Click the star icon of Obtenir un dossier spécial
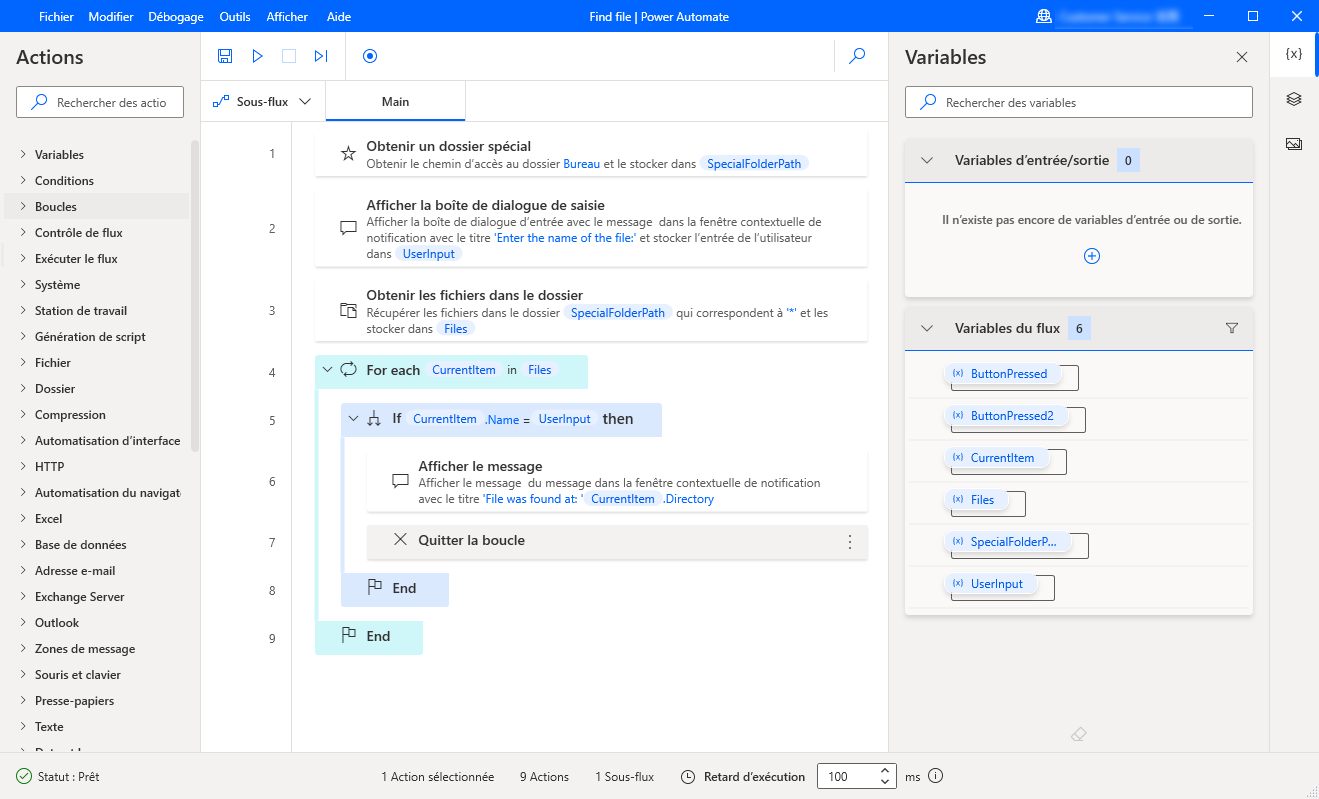The width and height of the screenshot is (1319, 799). (348, 154)
